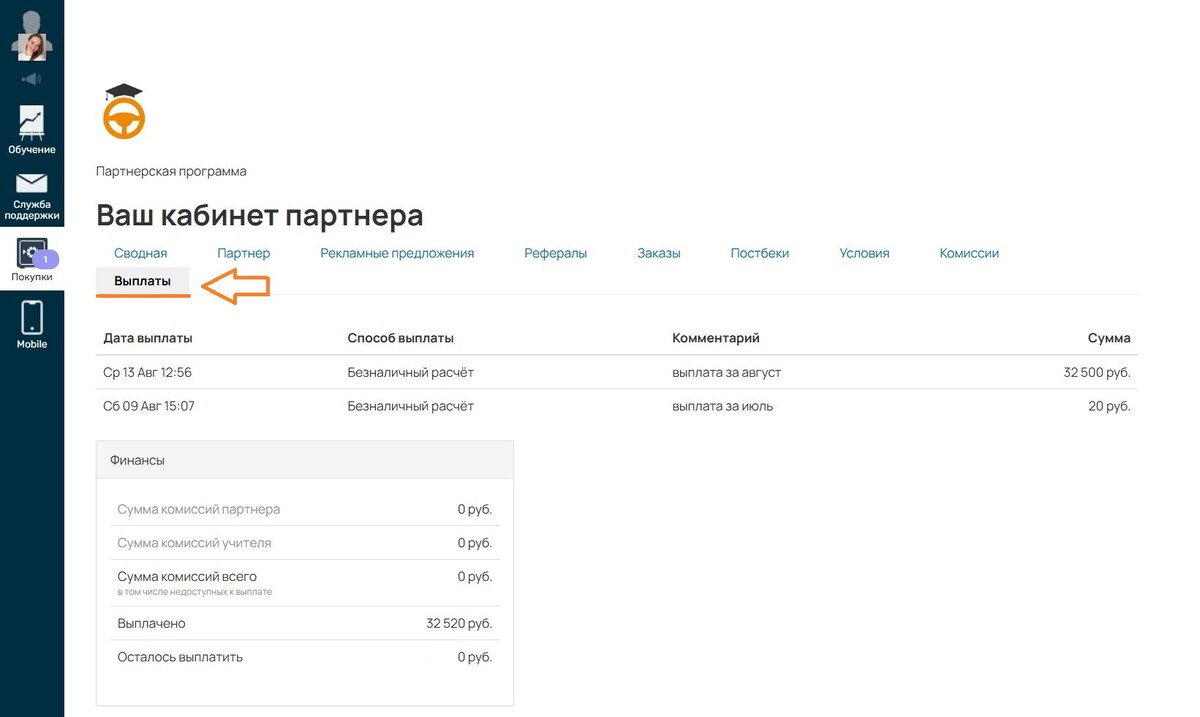Open the Mobile phone icon
1200x717 pixels.
pyautogui.click(x=32, y=318)
